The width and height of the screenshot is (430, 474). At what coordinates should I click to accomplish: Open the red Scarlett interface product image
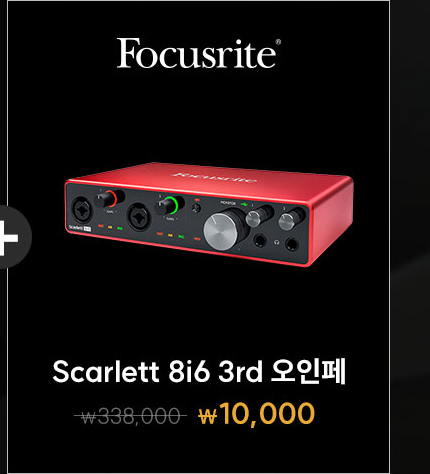209,214
